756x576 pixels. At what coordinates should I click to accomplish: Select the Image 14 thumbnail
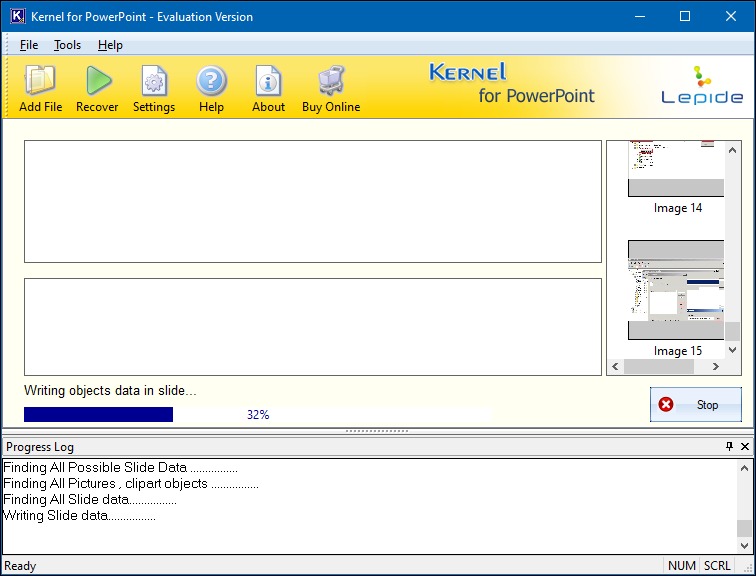[675, 169]
